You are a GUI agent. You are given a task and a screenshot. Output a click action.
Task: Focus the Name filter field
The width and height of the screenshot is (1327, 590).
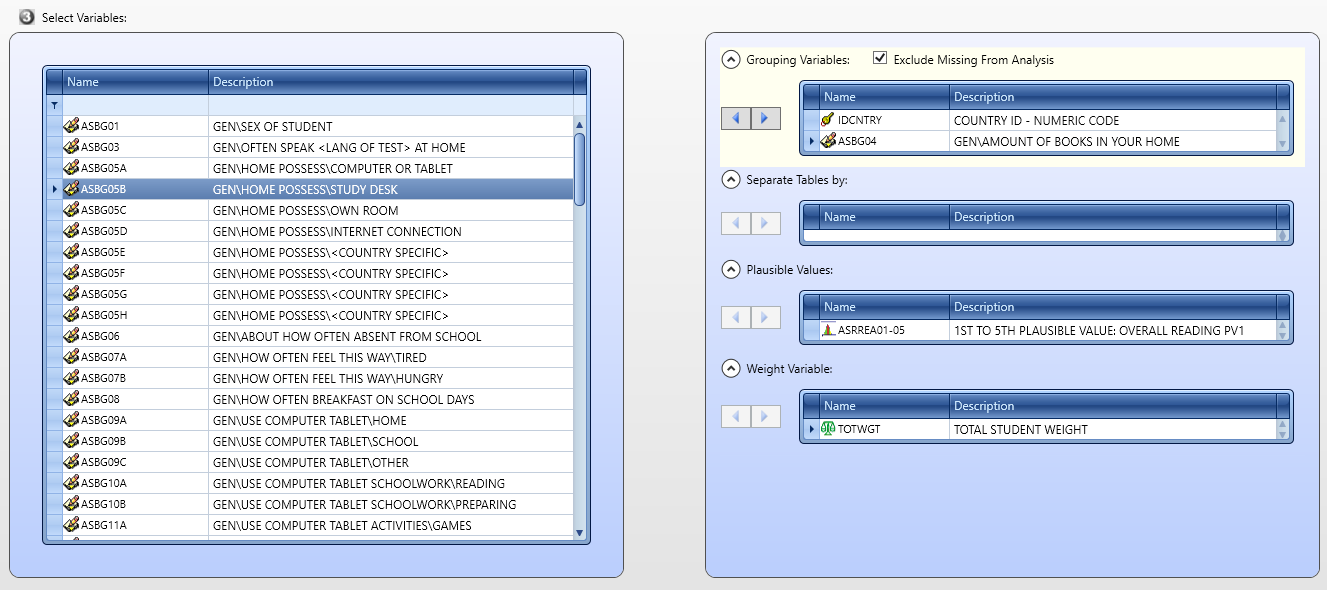[x=135, y=105]
